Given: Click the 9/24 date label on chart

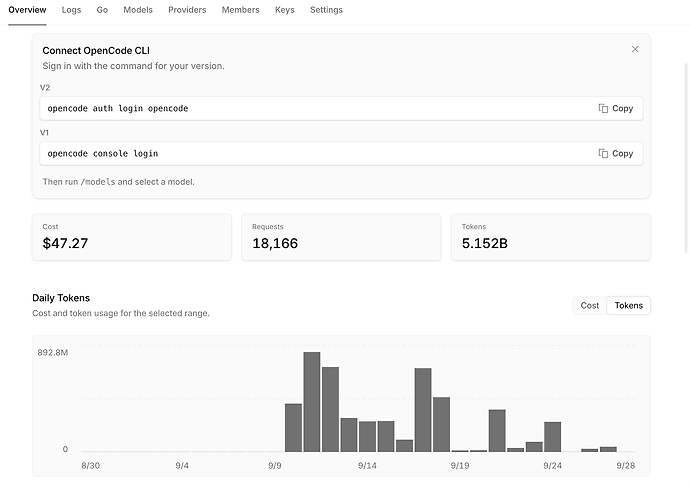Looking at the screenshot, I should [552, 466].
